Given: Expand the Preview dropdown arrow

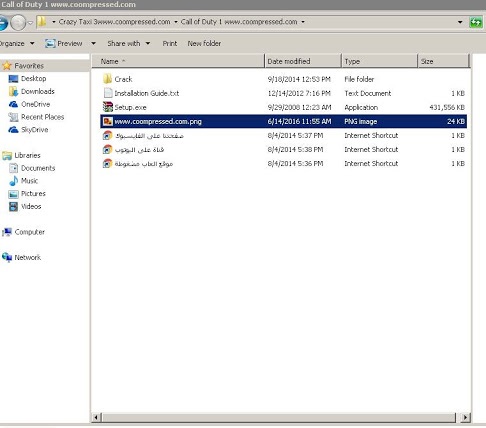Looking at the screenshot, I should coord(93,43).
